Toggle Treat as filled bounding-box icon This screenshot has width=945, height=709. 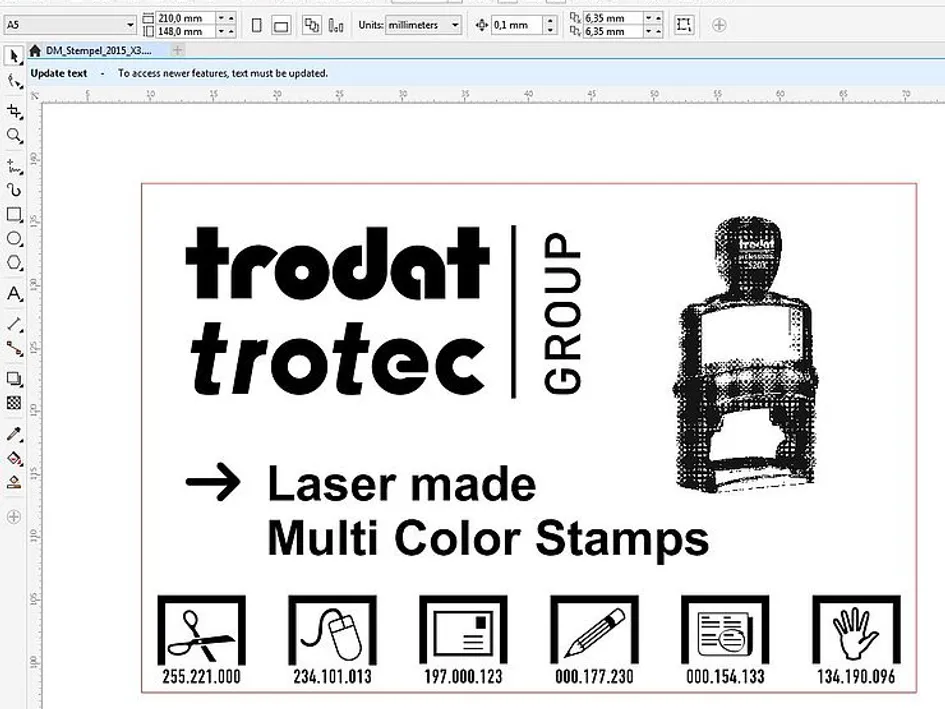[684, 25]
